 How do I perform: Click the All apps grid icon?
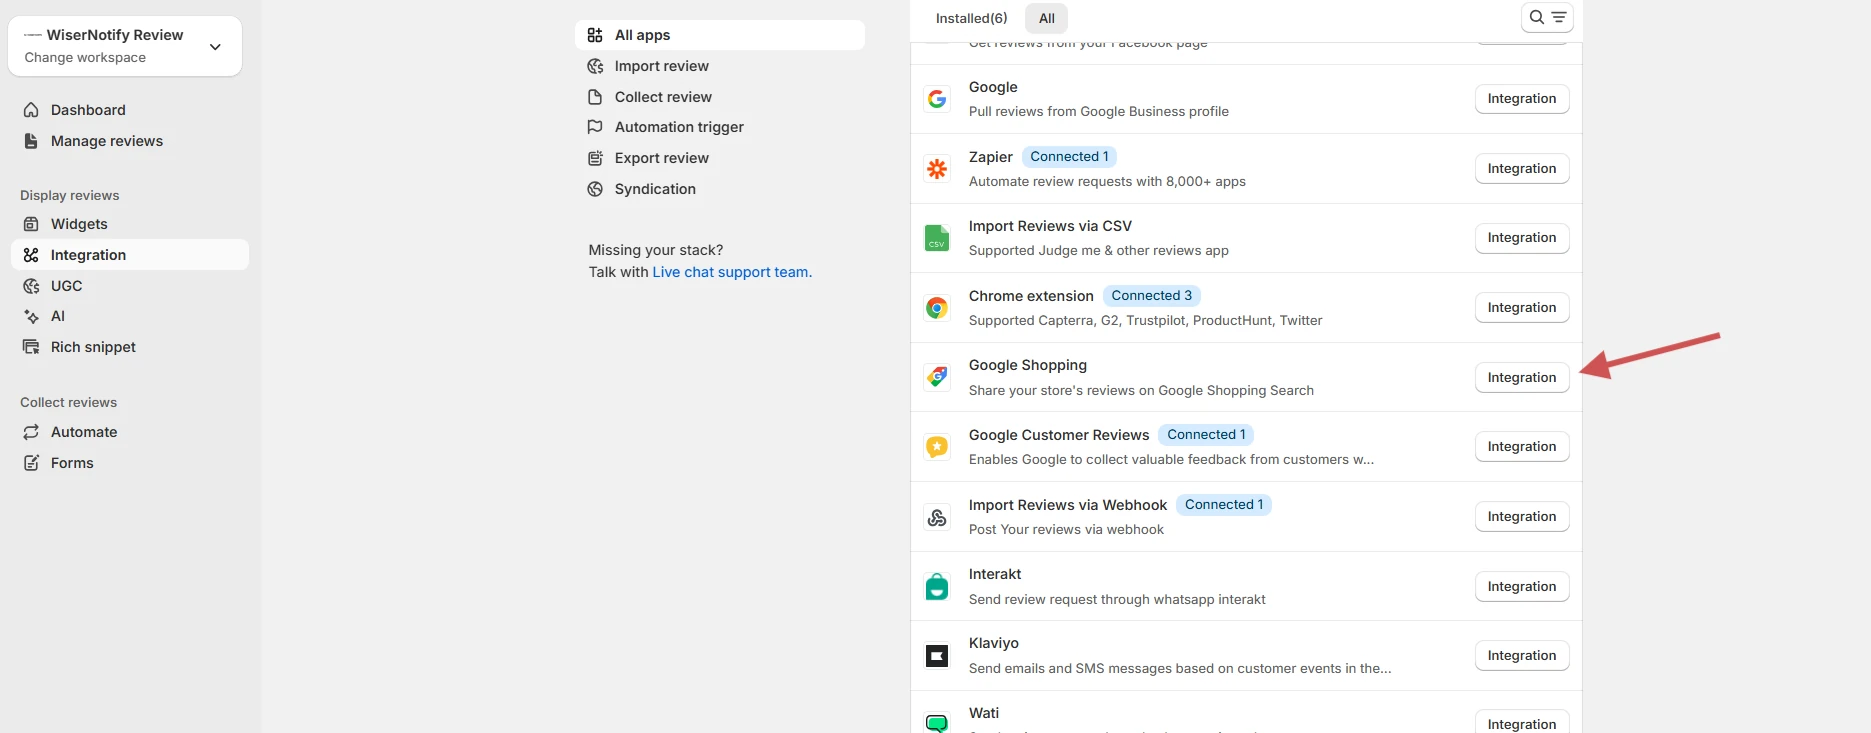pyautogui.click(x=595, y=35)
